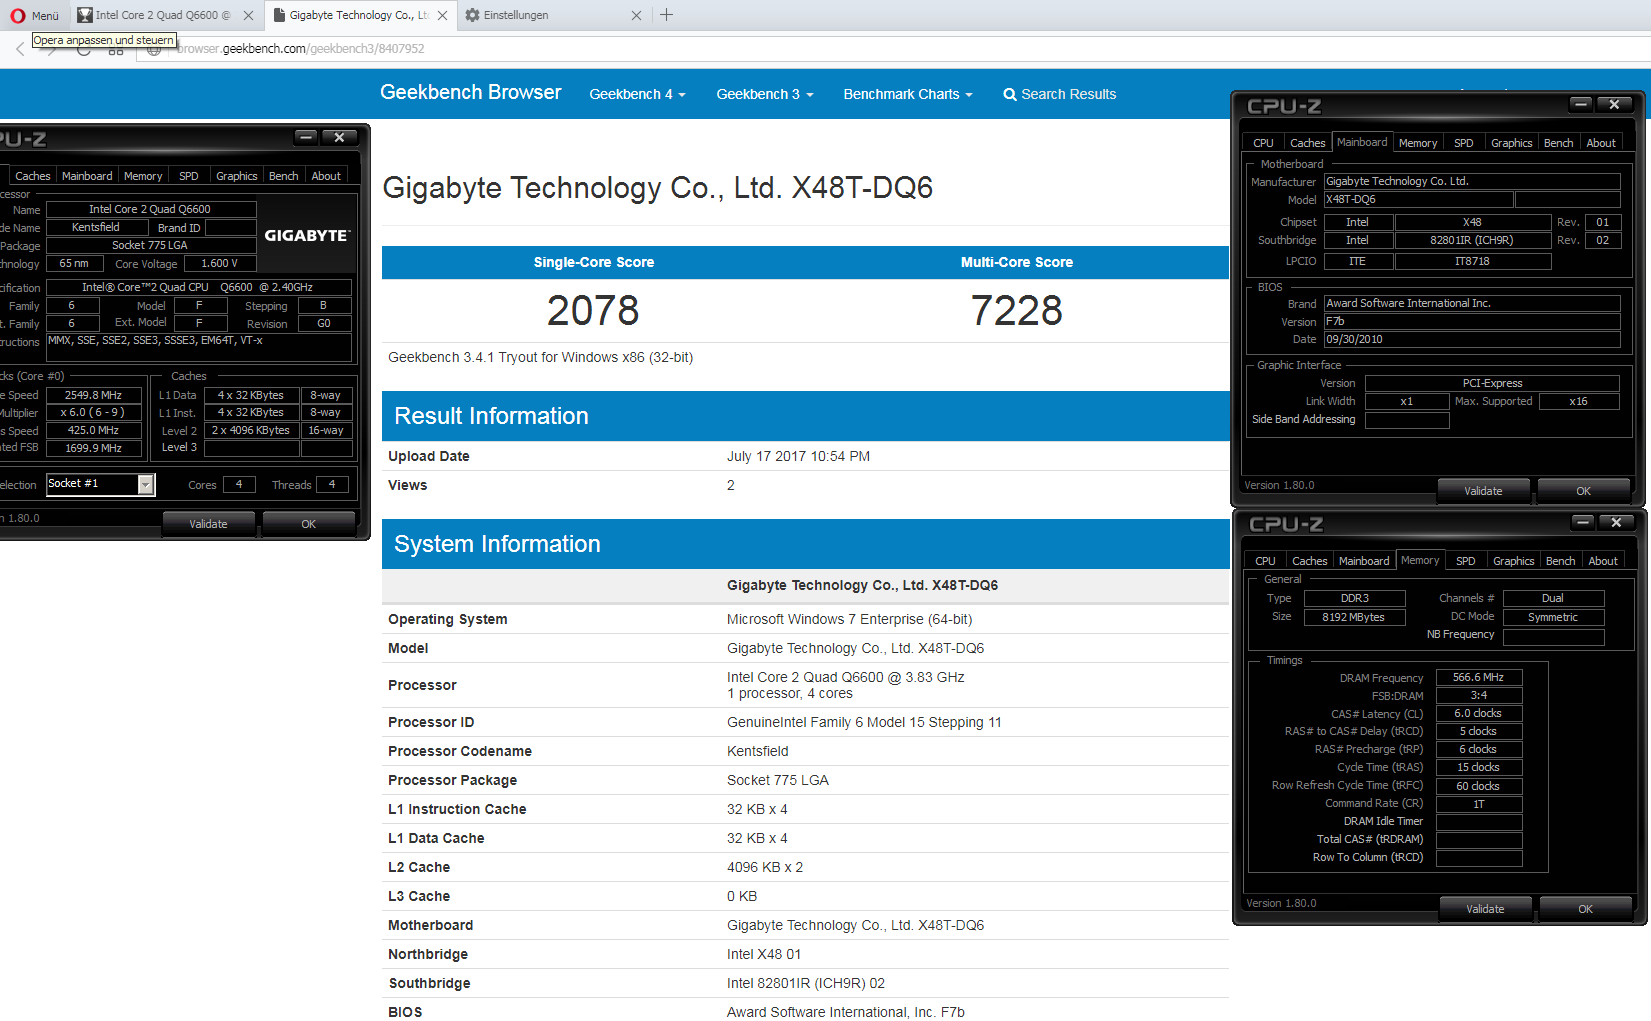Click OK in bottom-right CPU-Z Memory window
This screenshot has height=1021, width=1651.
tap(1585, 909)
